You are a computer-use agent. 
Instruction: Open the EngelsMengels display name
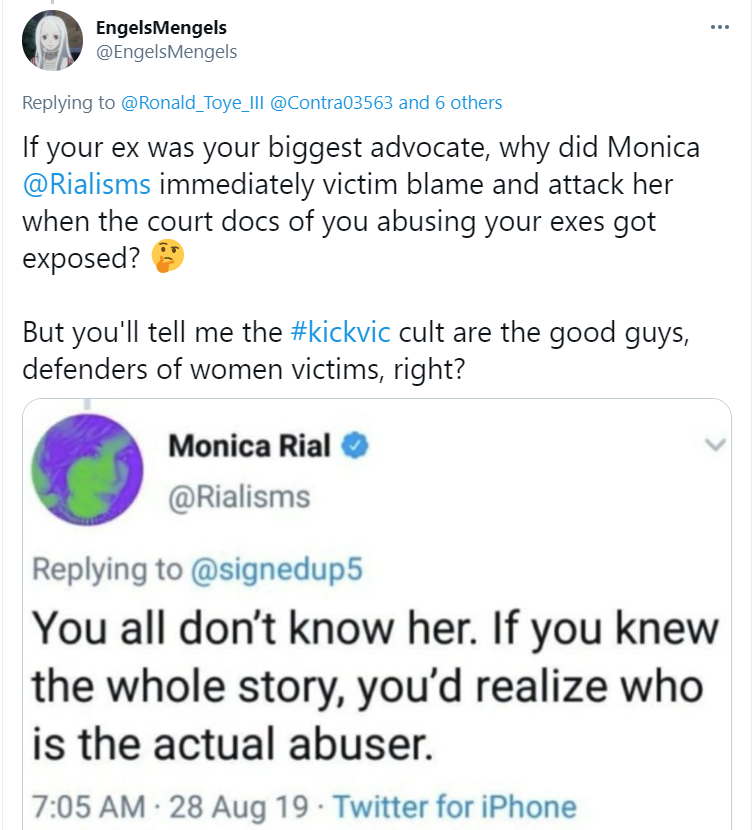tap(161, 28)
